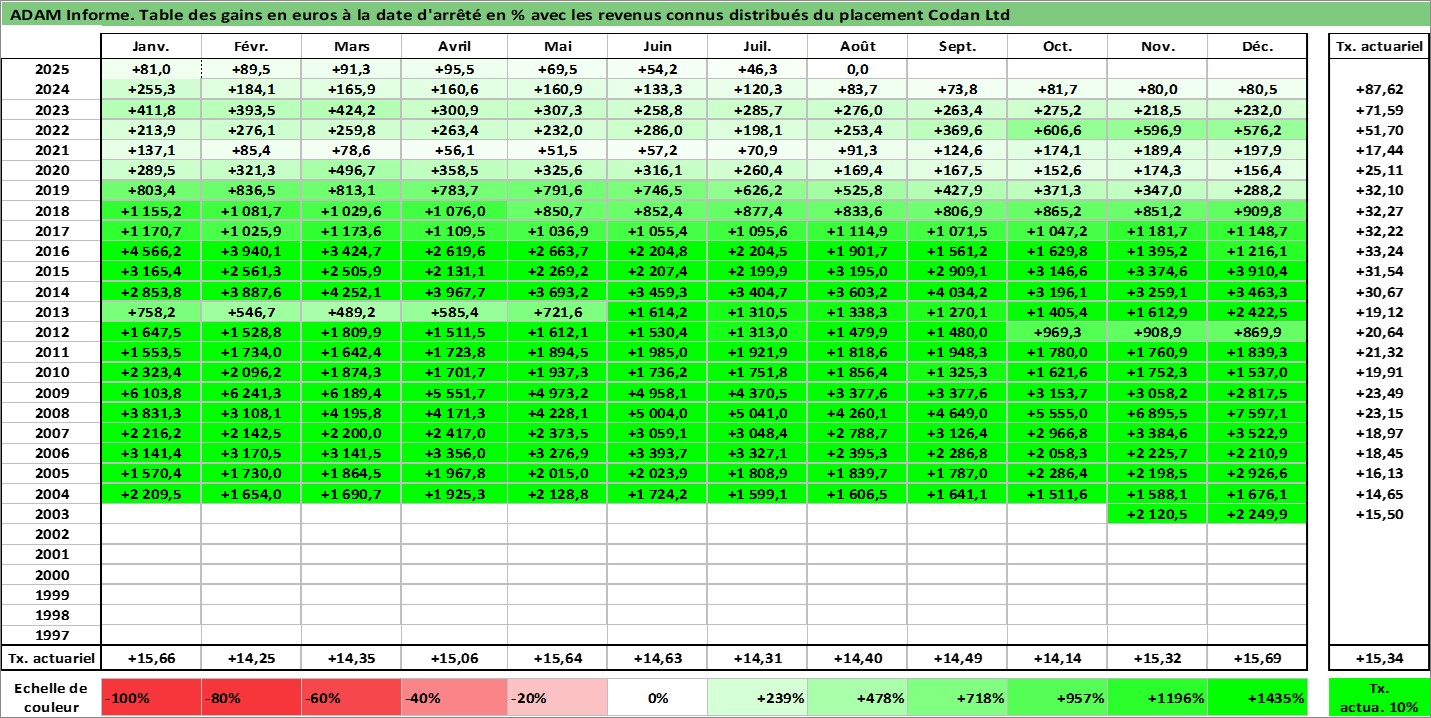Select the 2003 year row label
This screenshot has height=718, width=1431.
click(x=51, y=514)
